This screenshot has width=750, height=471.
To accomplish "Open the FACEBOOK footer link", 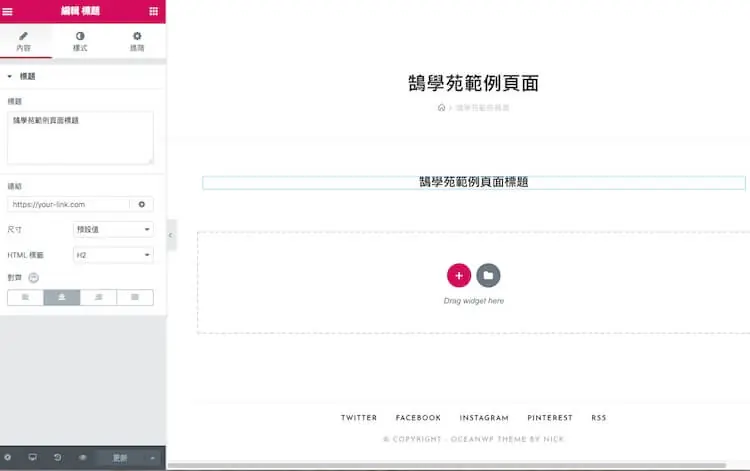I will pos(418,418).
